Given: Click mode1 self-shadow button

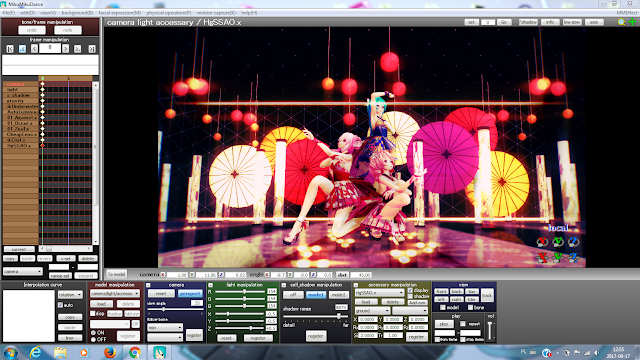Looking at the screenshot, I should (x=316, y=294).
